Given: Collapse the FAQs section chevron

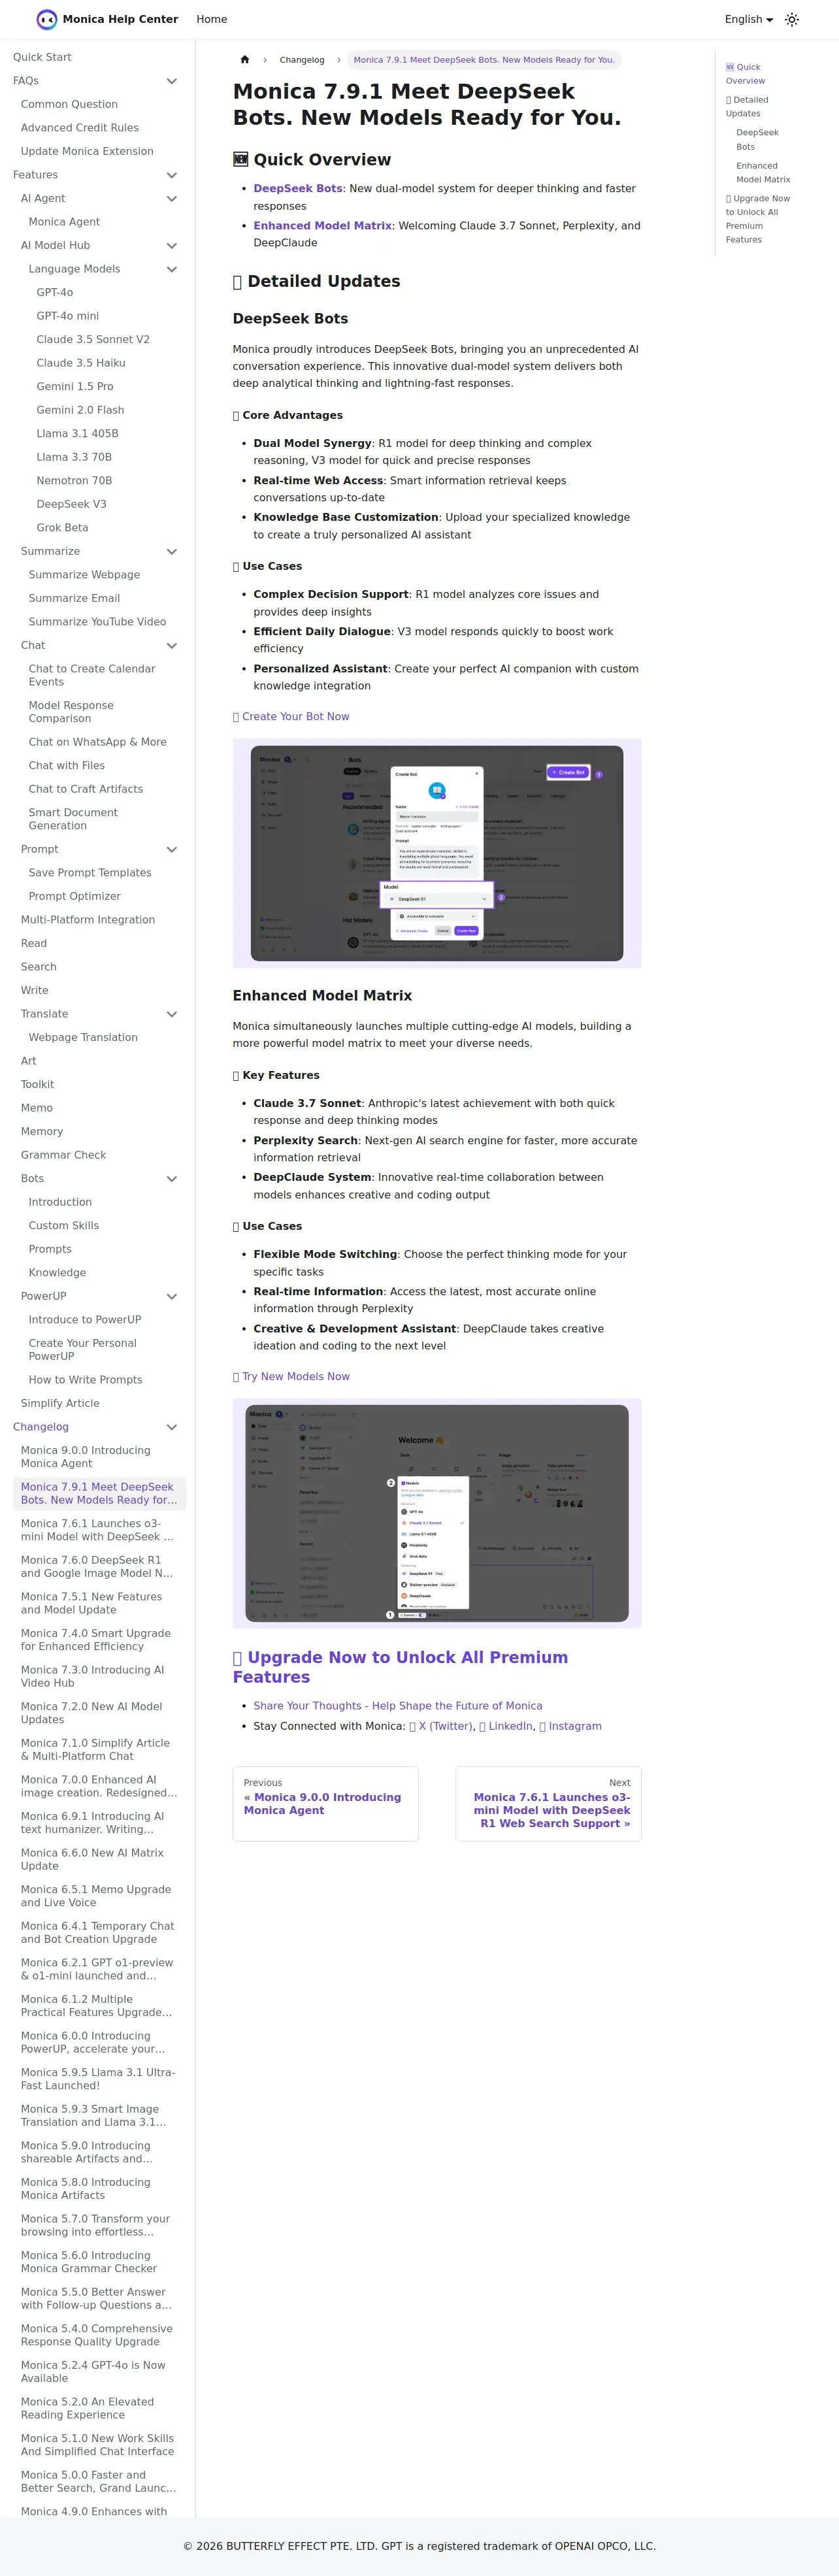Looking at the screenshot, I should coord(172,81).
